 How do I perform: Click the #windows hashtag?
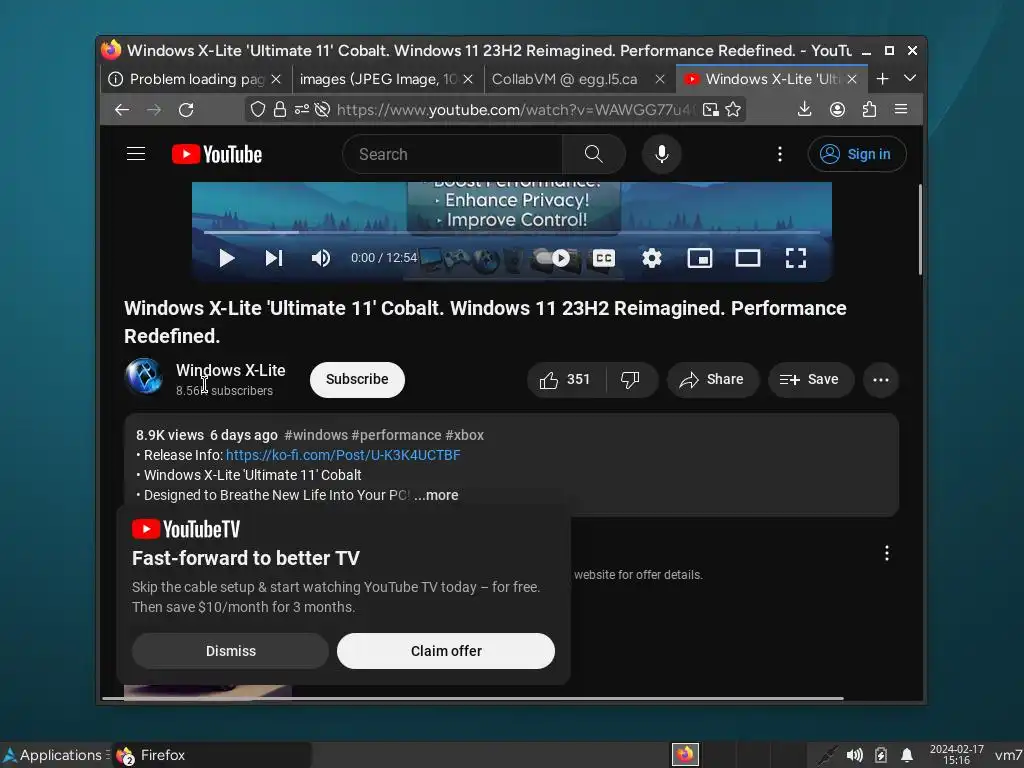click(316, 435)
